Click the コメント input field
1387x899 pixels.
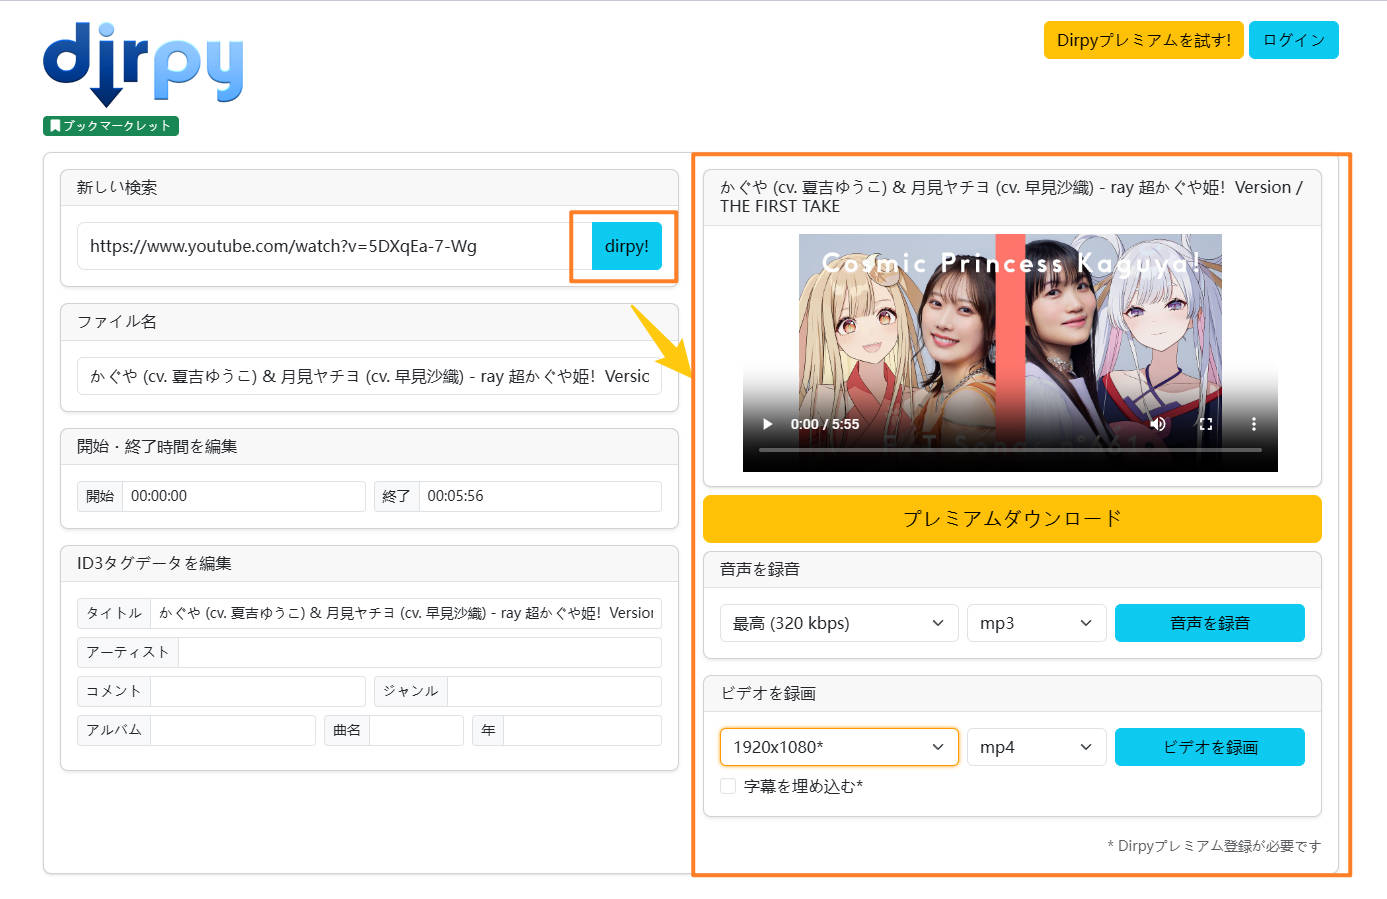coord(257,691)
